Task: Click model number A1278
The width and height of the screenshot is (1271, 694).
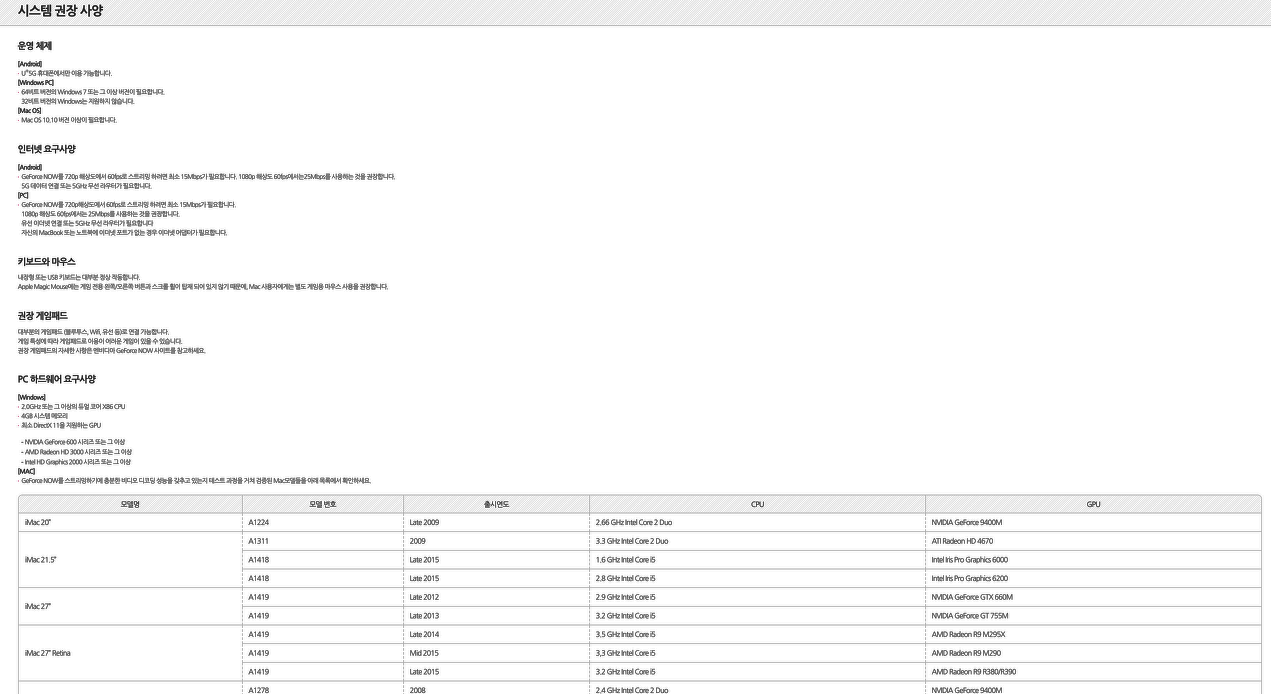Action: coord(259,690)
